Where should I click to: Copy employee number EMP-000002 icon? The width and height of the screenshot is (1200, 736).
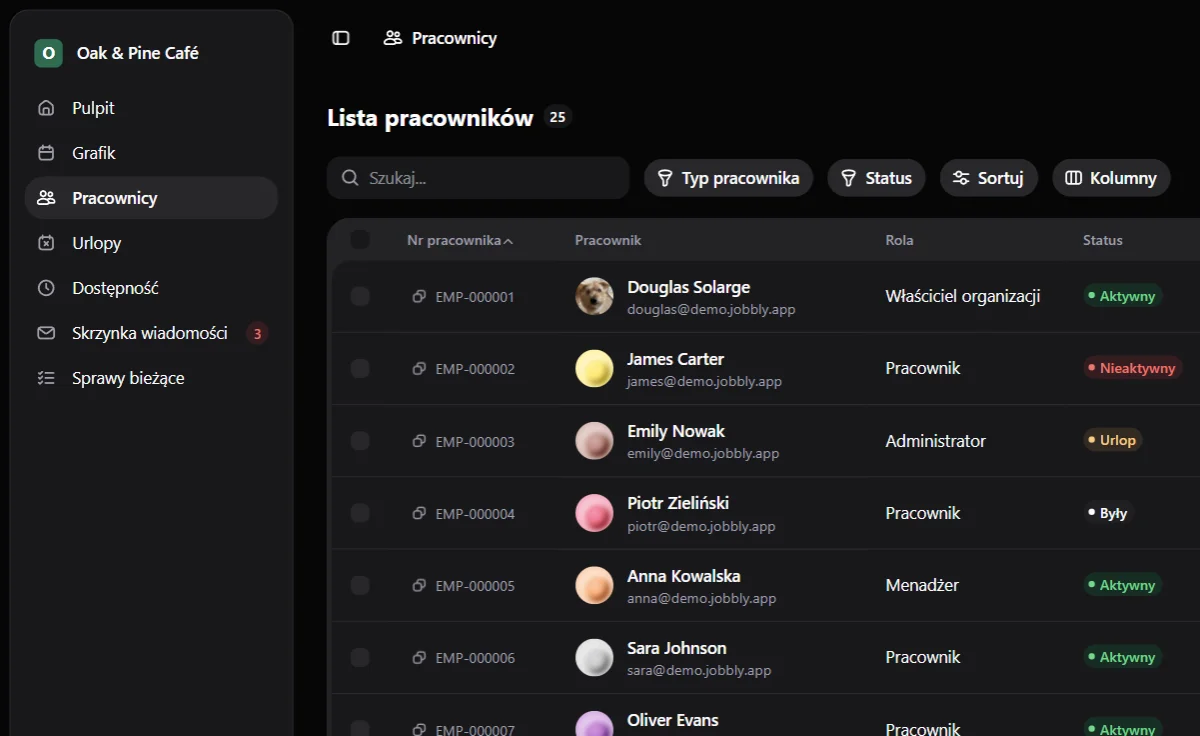pos(419,369)
